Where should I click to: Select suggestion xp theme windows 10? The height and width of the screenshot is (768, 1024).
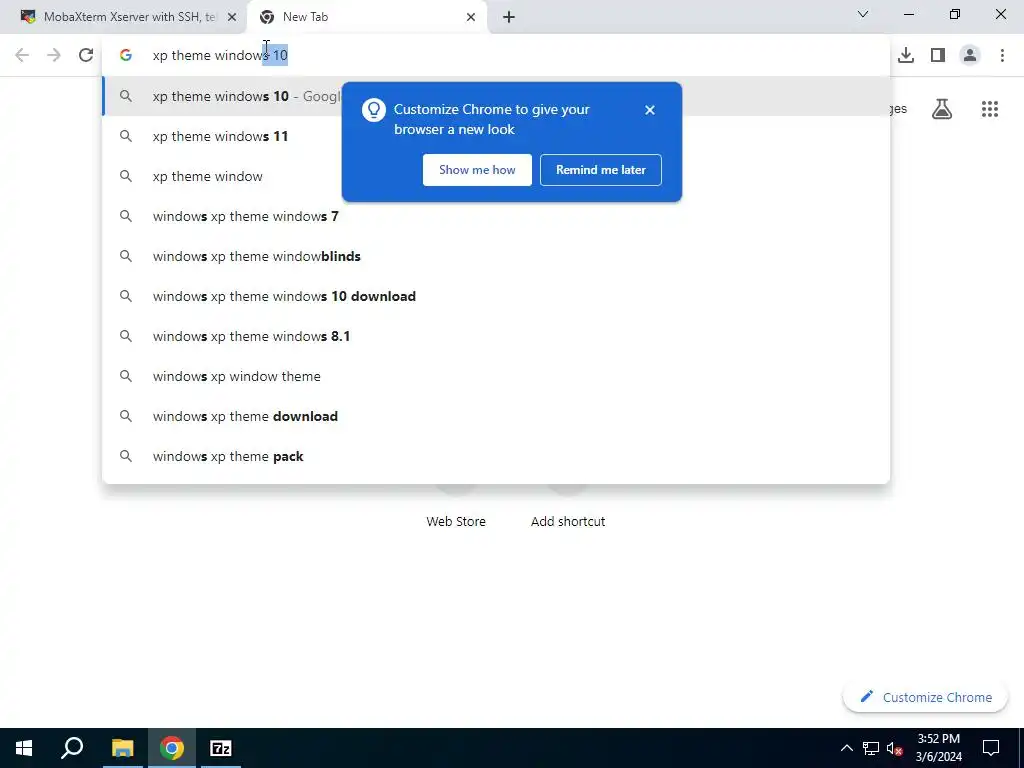tap(496, 96)
